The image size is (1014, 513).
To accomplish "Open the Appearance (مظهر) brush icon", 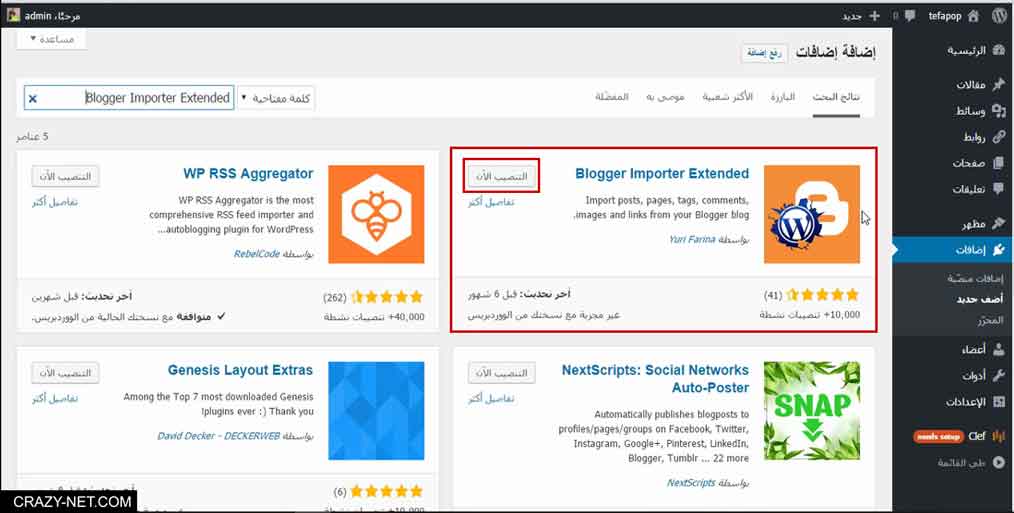I will coord(998,224).
